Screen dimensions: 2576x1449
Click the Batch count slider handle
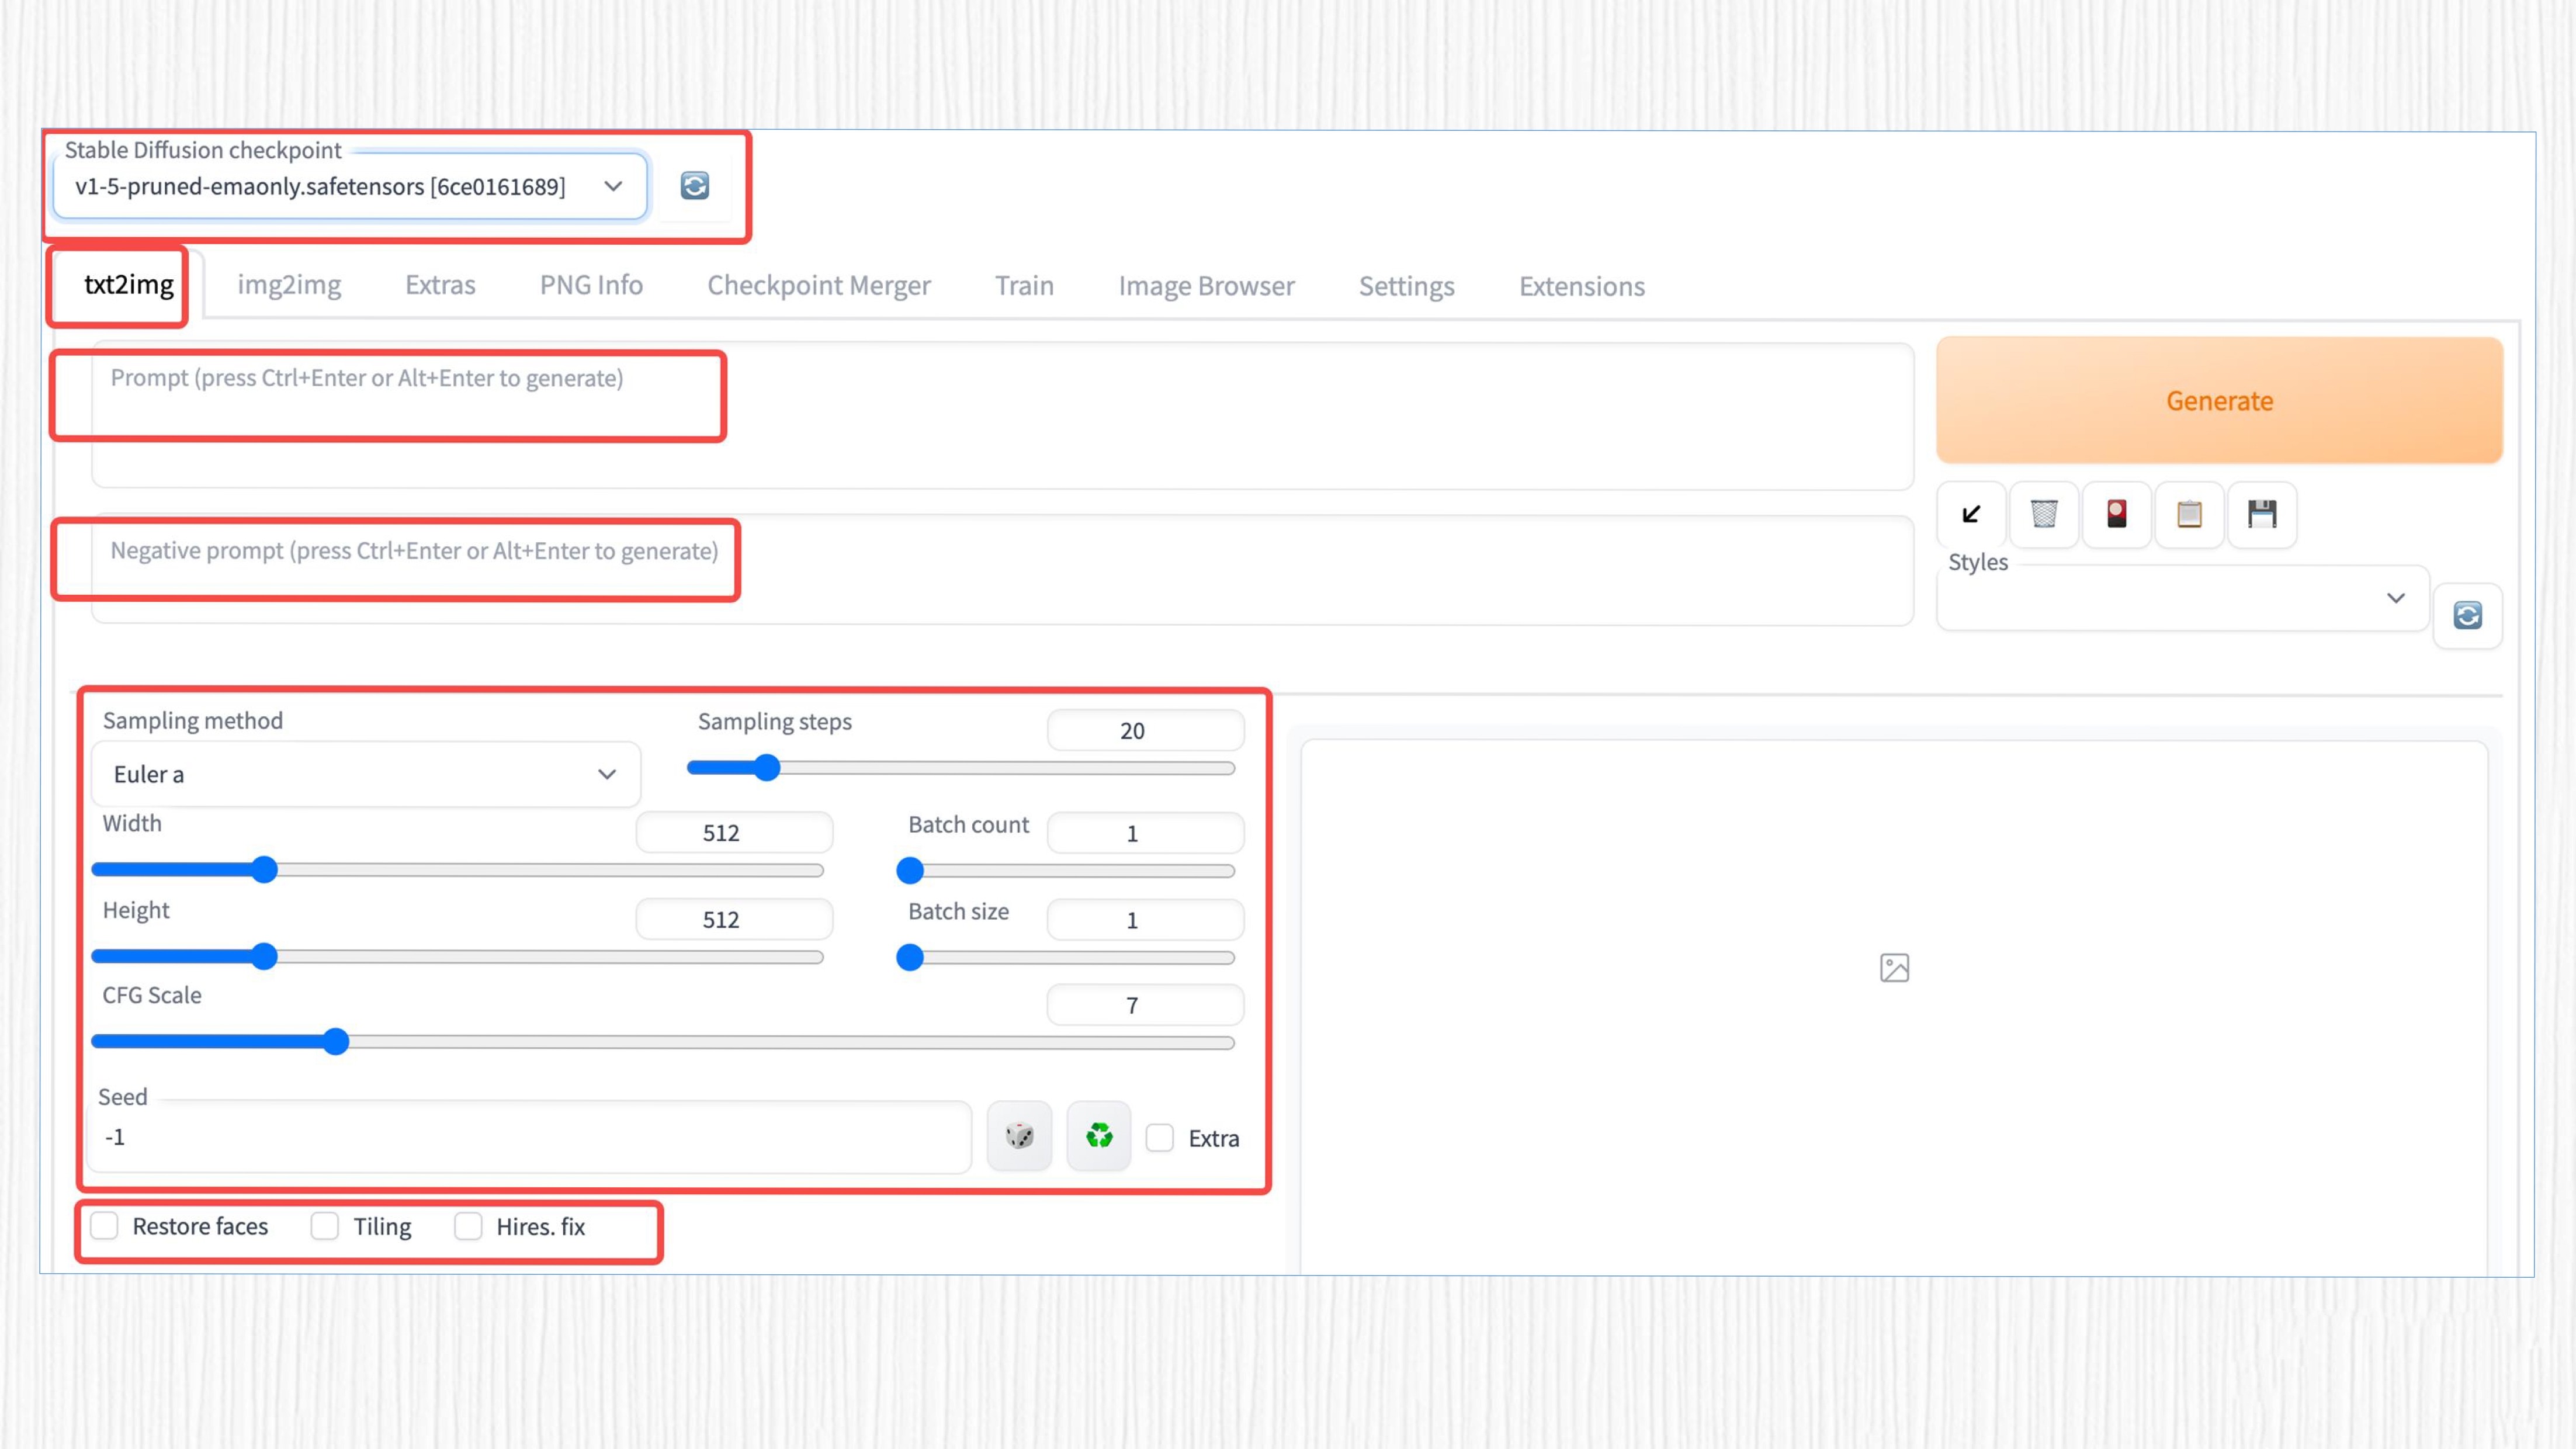910,871
